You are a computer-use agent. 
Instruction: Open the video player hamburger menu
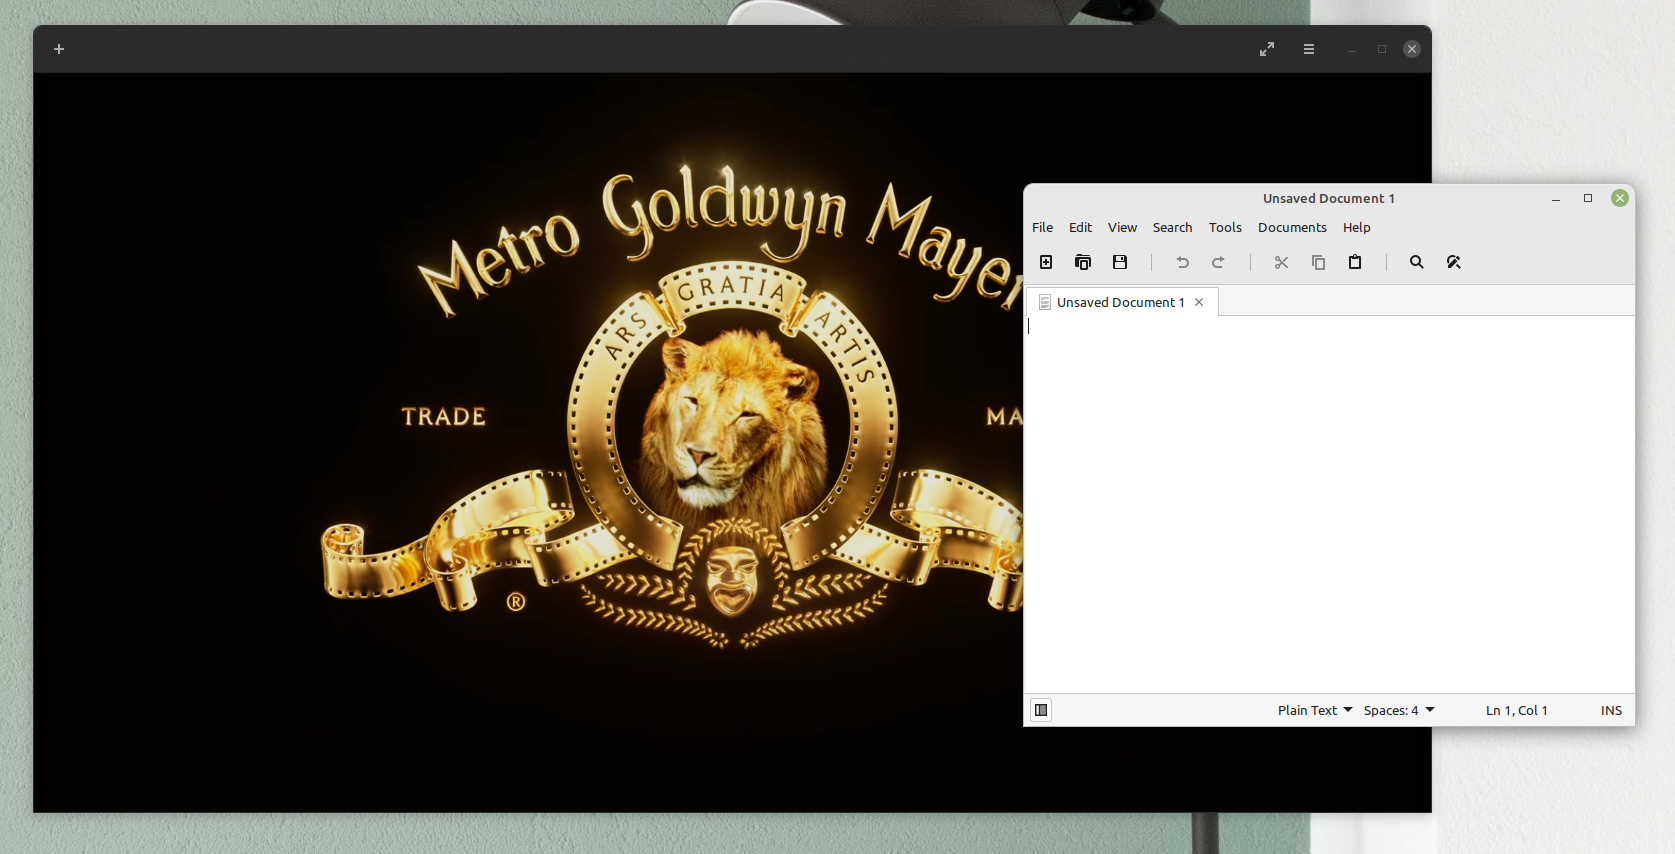(1309, 49)
